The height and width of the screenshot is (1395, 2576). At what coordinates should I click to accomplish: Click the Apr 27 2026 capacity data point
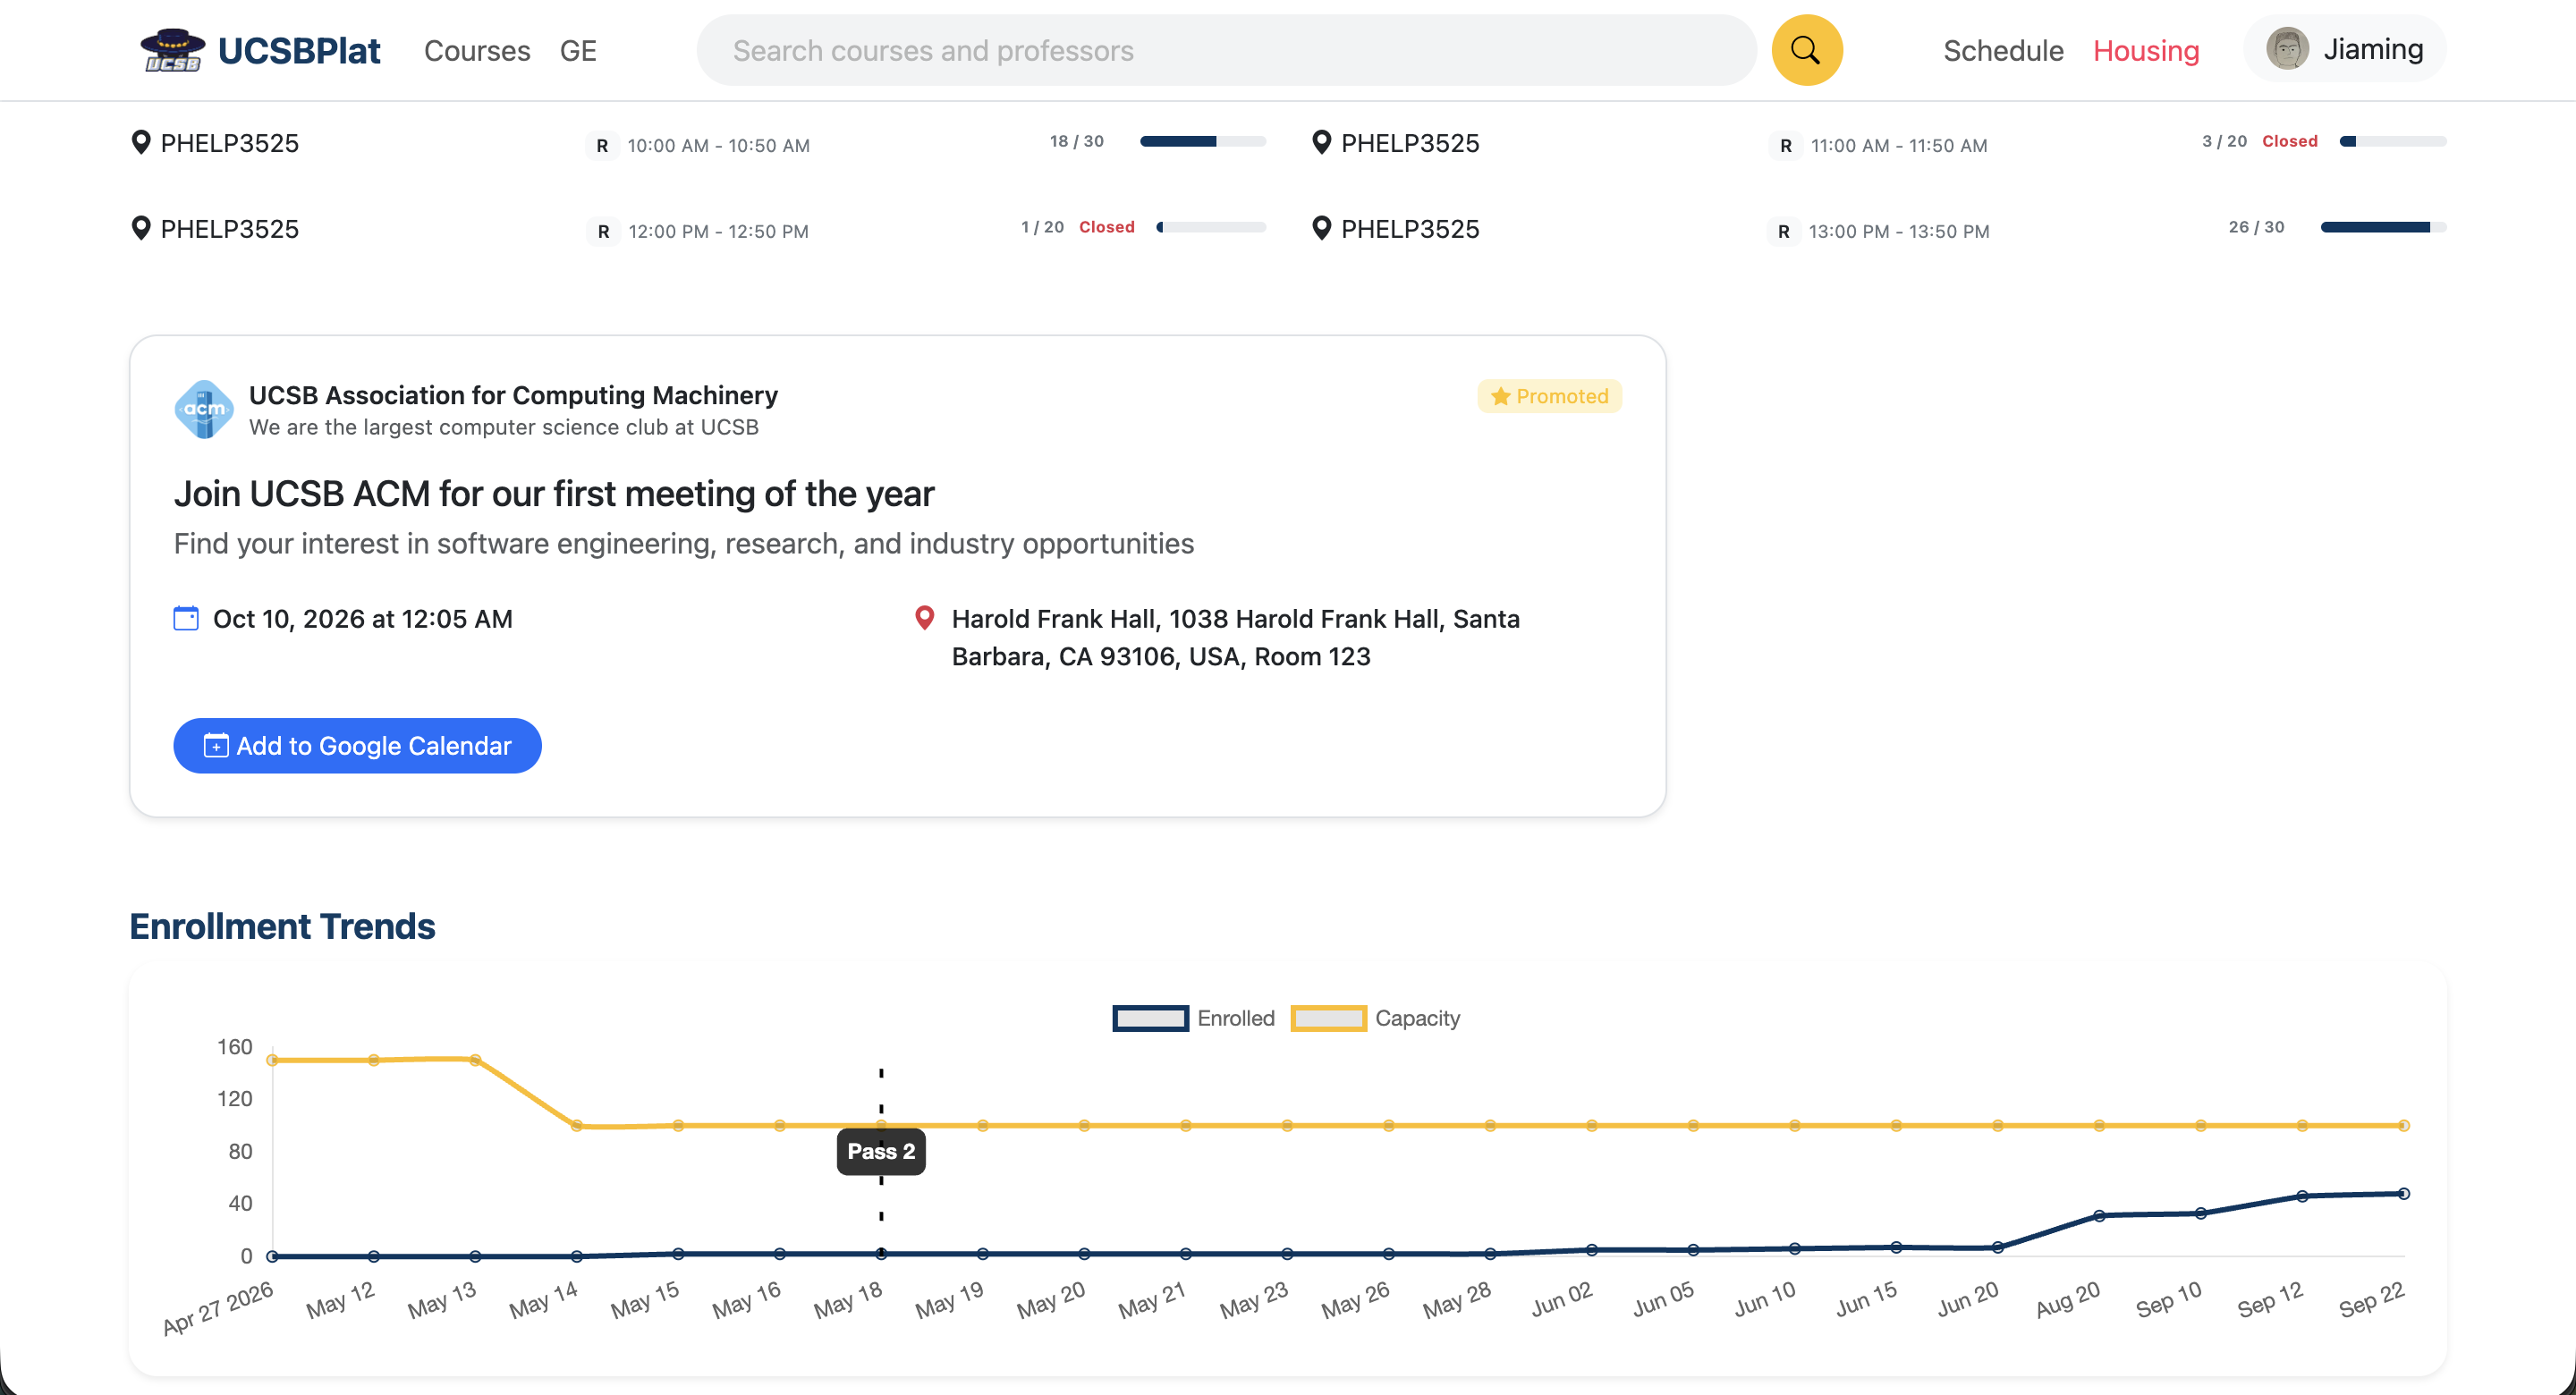[x=272, y=1060]
